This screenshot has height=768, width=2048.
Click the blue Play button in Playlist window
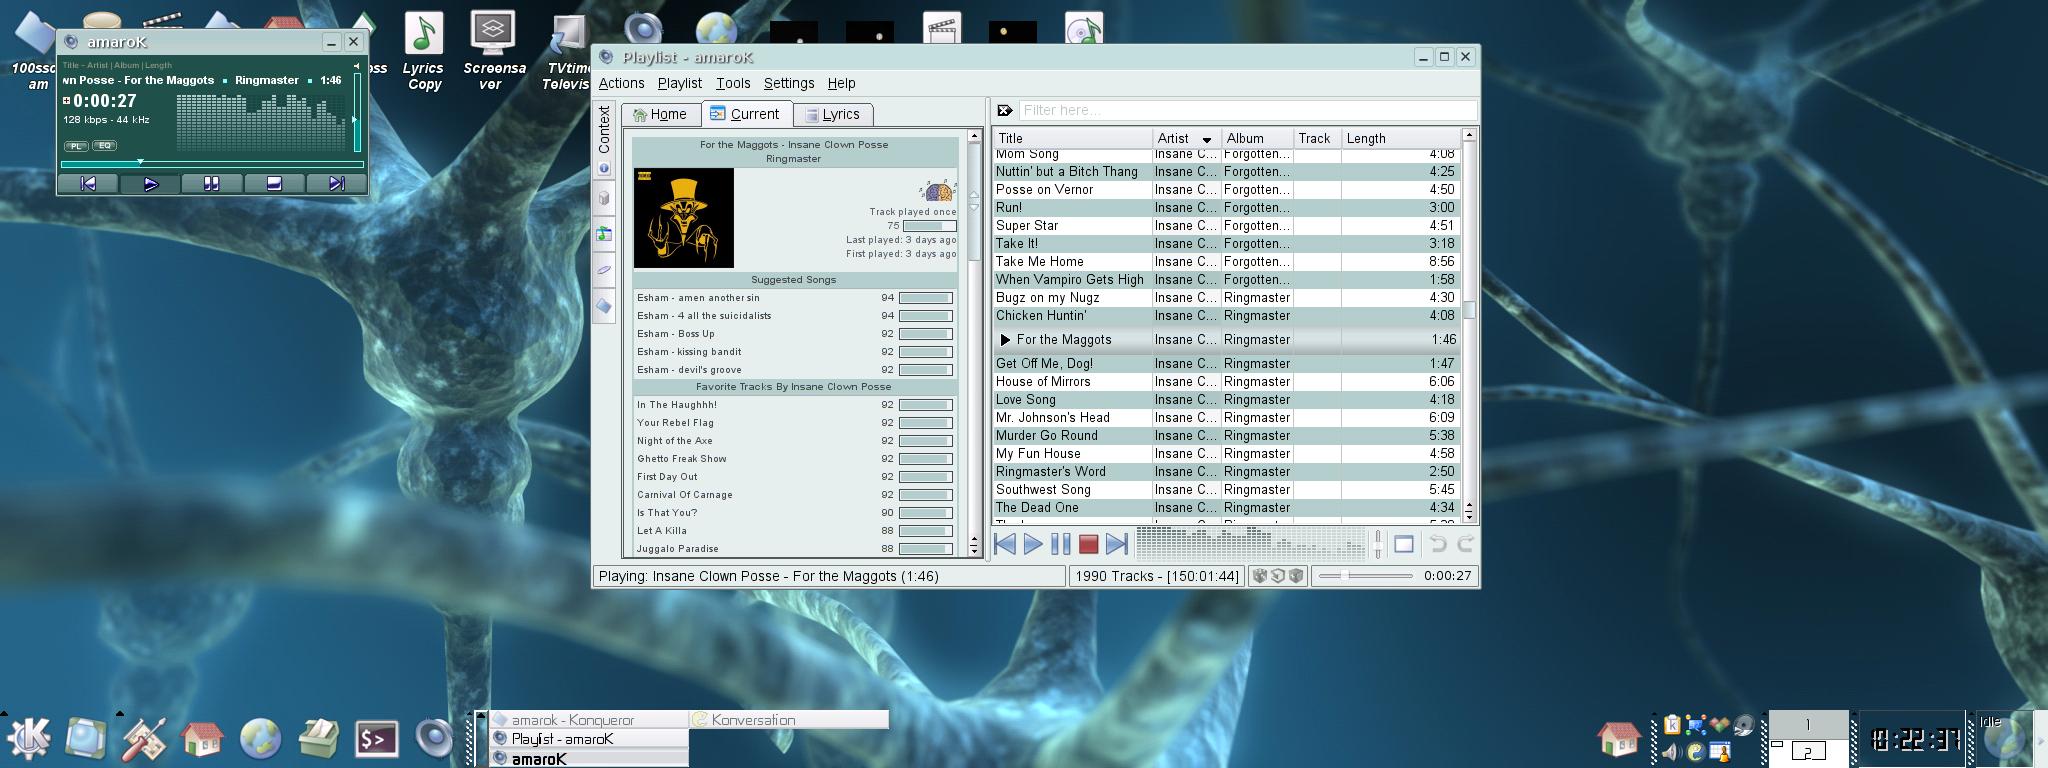1033,544
